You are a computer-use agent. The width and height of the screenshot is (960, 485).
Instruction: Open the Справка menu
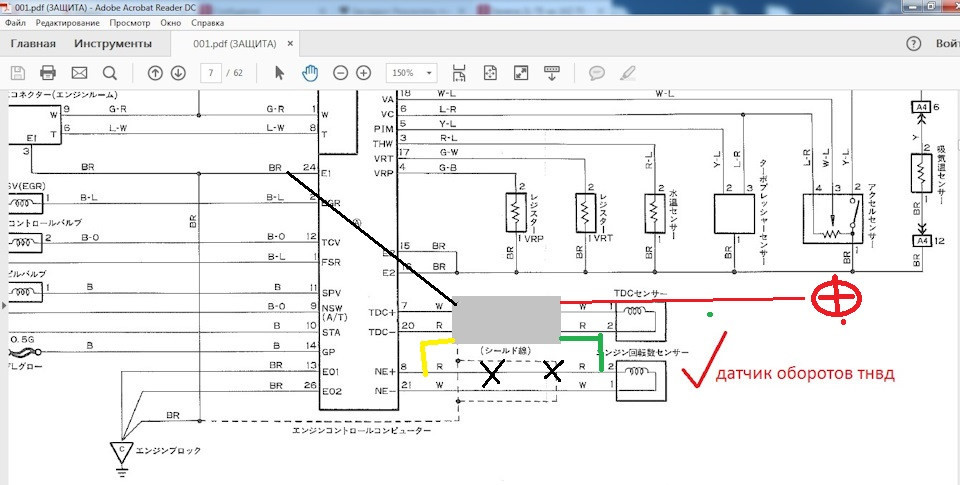coord(208,23)
